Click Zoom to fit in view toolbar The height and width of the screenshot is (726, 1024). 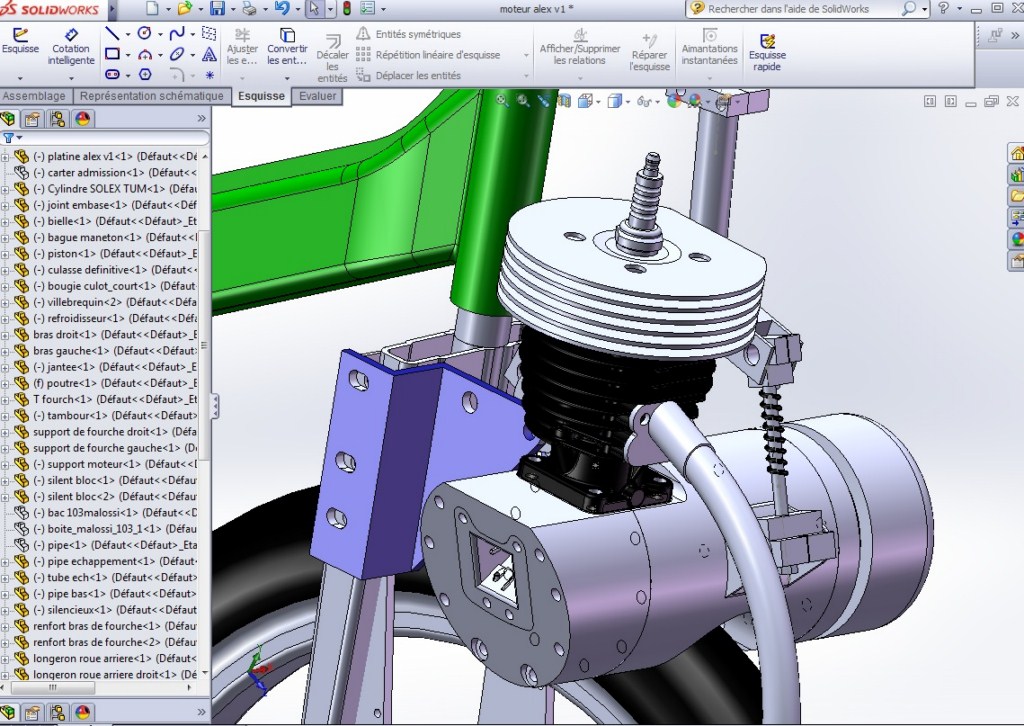(502, 100)
